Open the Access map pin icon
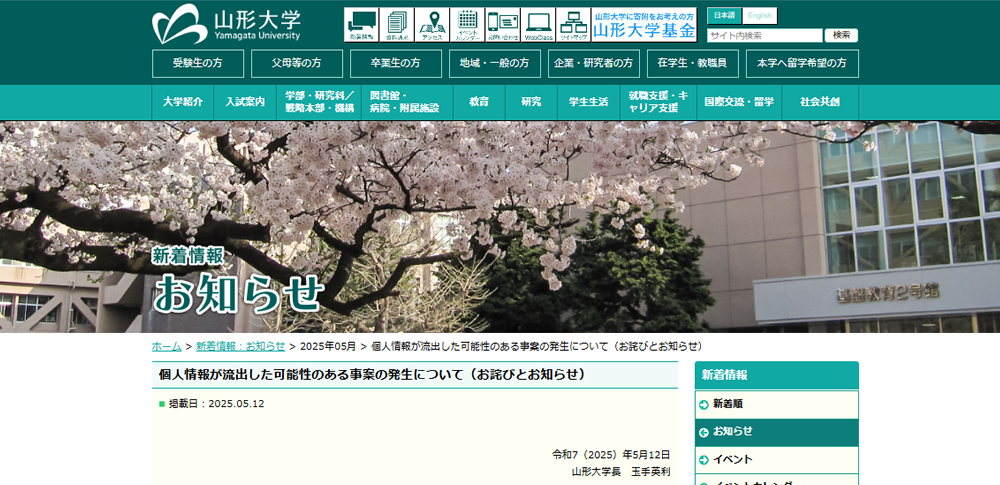The width and height of the screenshot is (1000, 485). (x=432, y=25)
